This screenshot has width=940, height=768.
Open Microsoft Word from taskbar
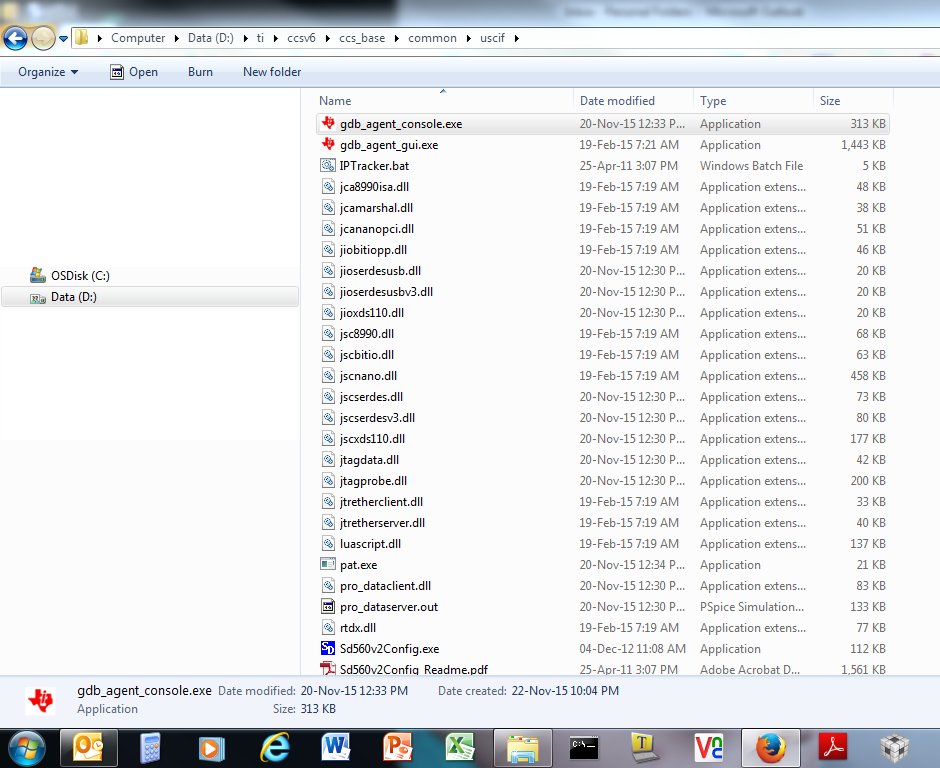coord(335,748)
